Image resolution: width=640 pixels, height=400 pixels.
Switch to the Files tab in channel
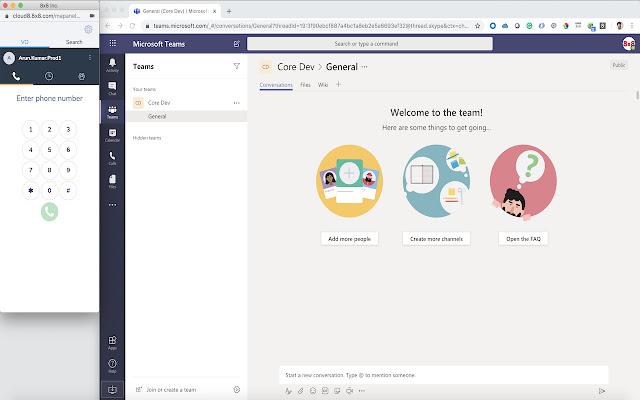pos(305,85)
